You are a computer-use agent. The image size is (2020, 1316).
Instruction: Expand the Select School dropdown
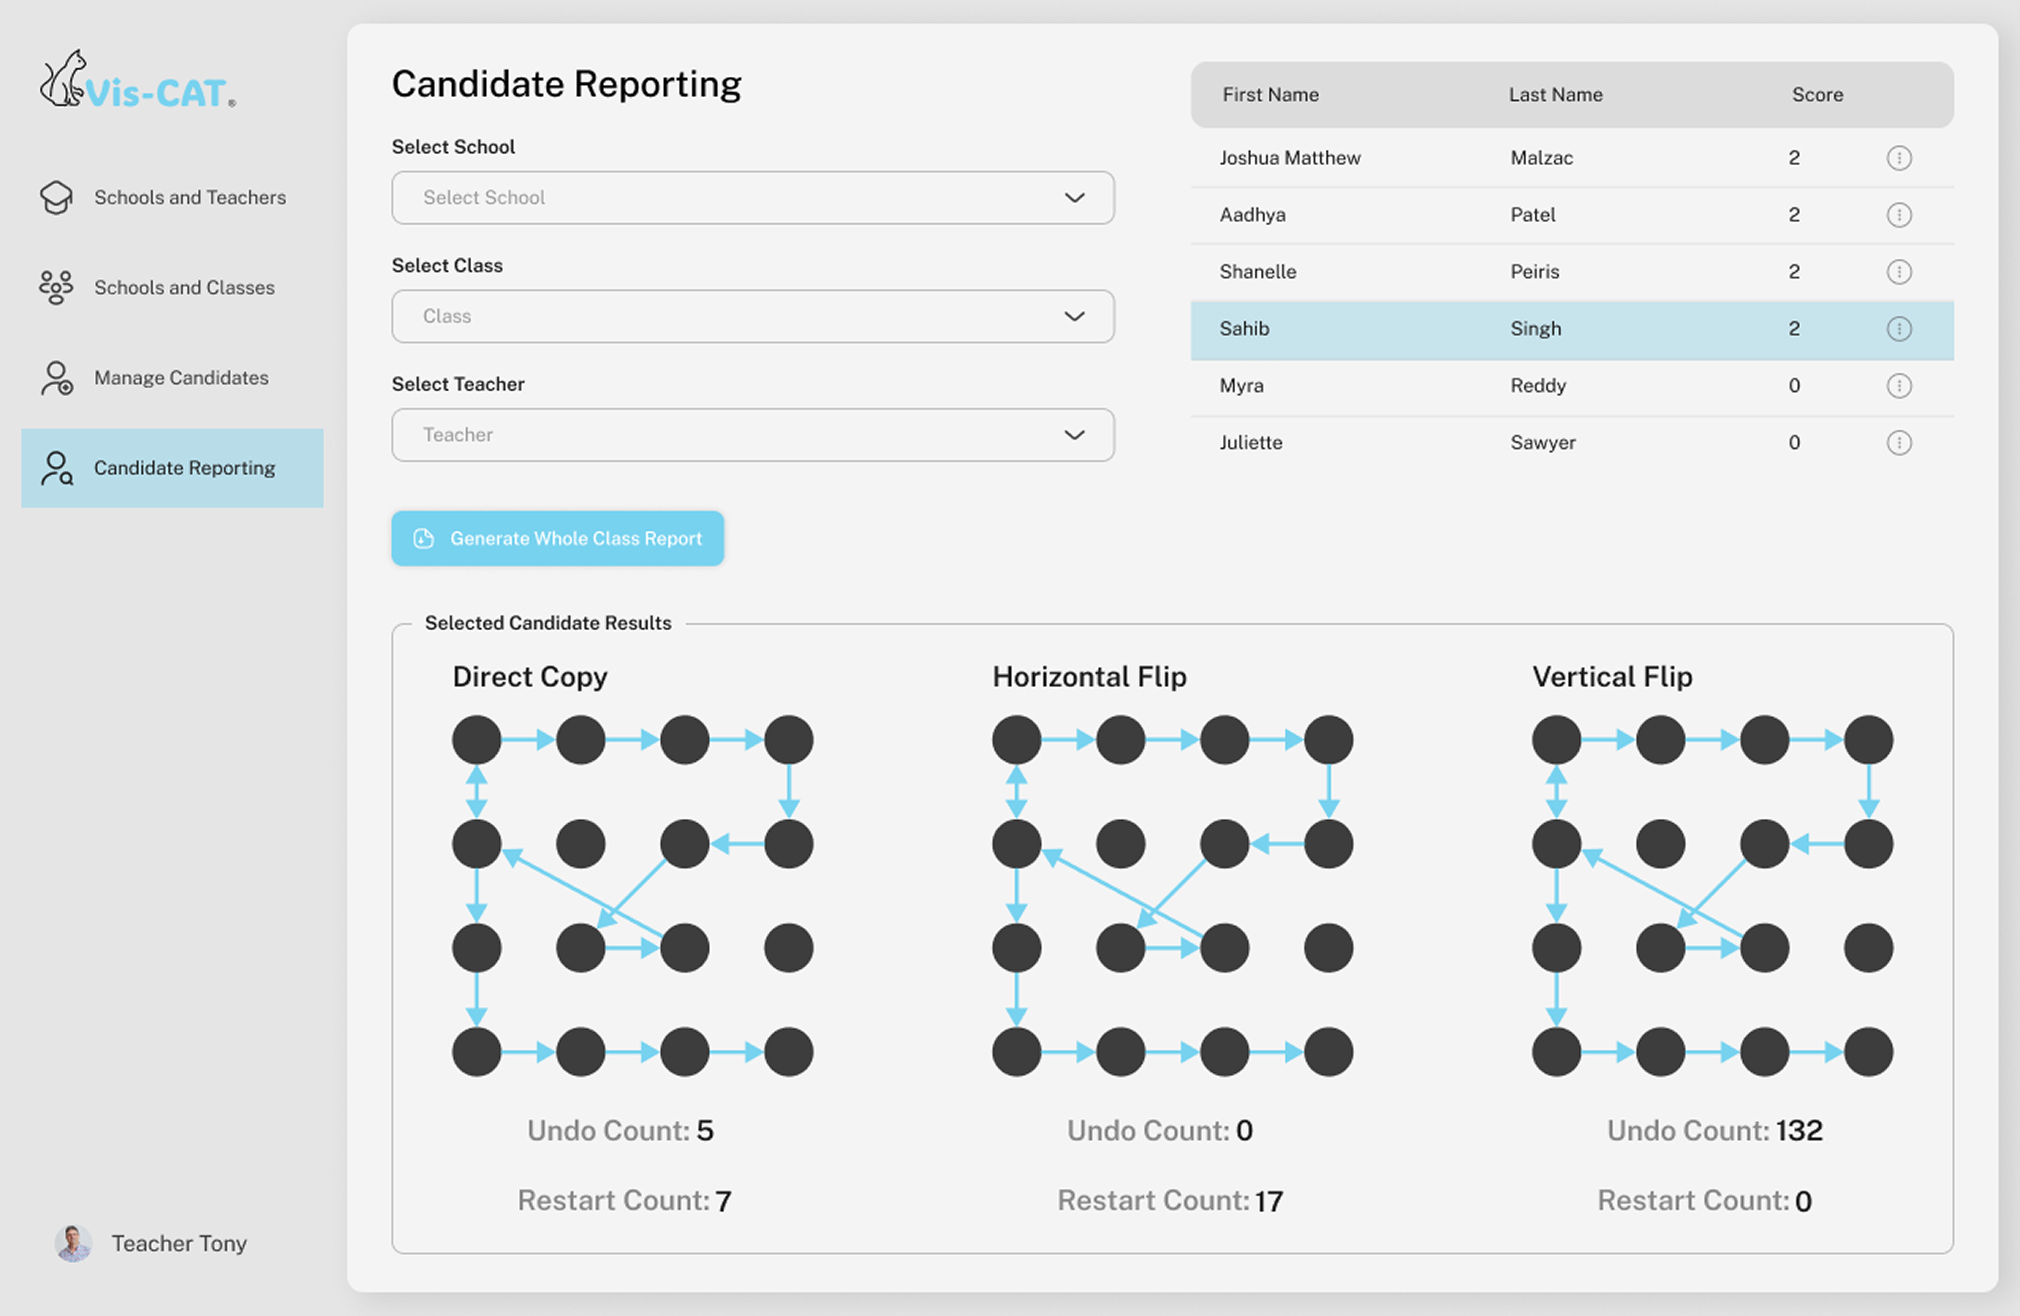tap(752, 198)
